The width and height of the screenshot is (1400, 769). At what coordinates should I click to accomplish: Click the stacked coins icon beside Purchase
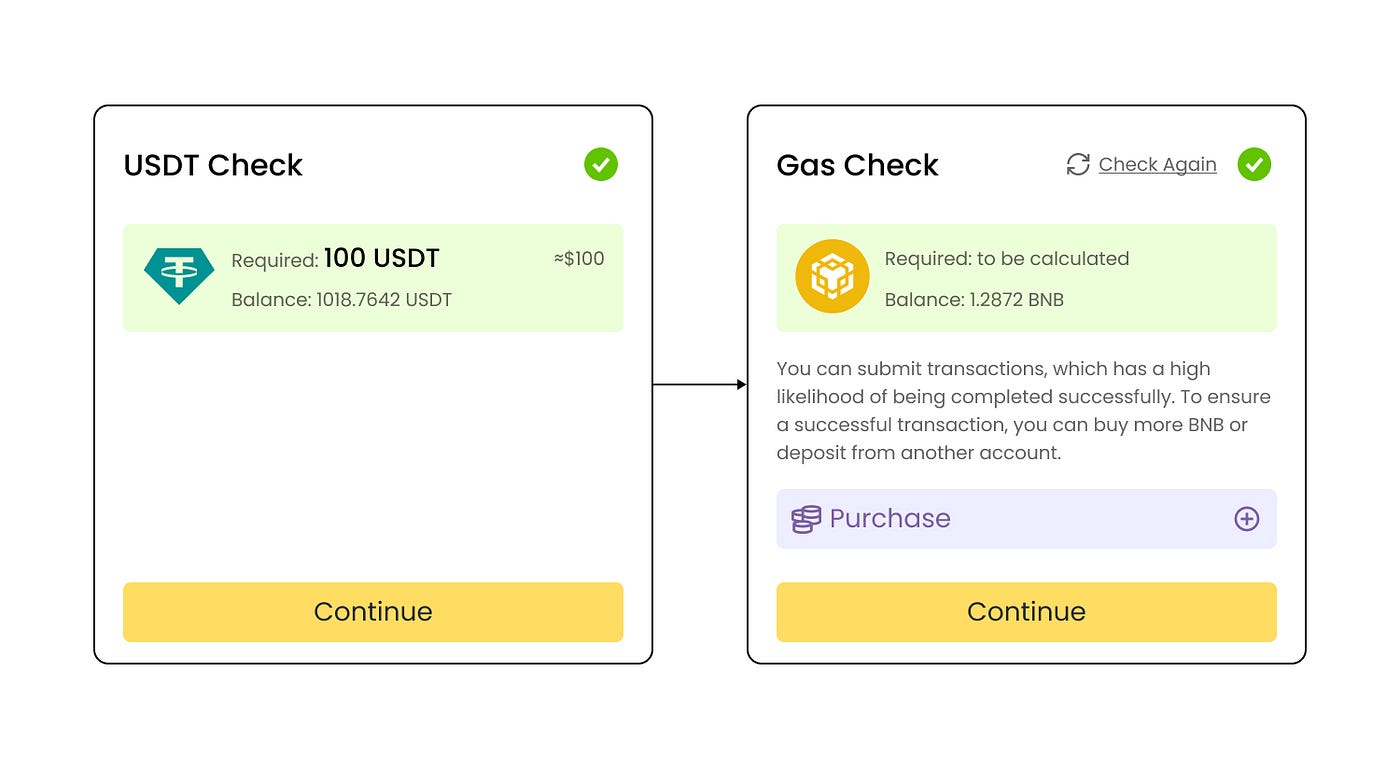(x=806, y=519)
